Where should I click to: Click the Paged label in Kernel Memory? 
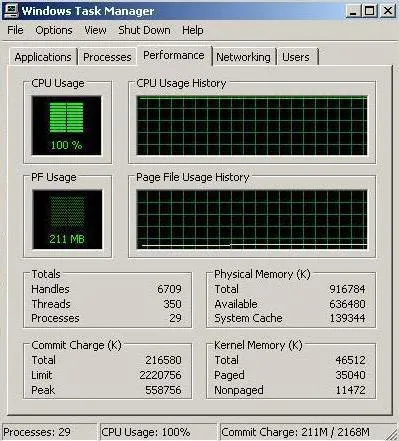point(229,375)
